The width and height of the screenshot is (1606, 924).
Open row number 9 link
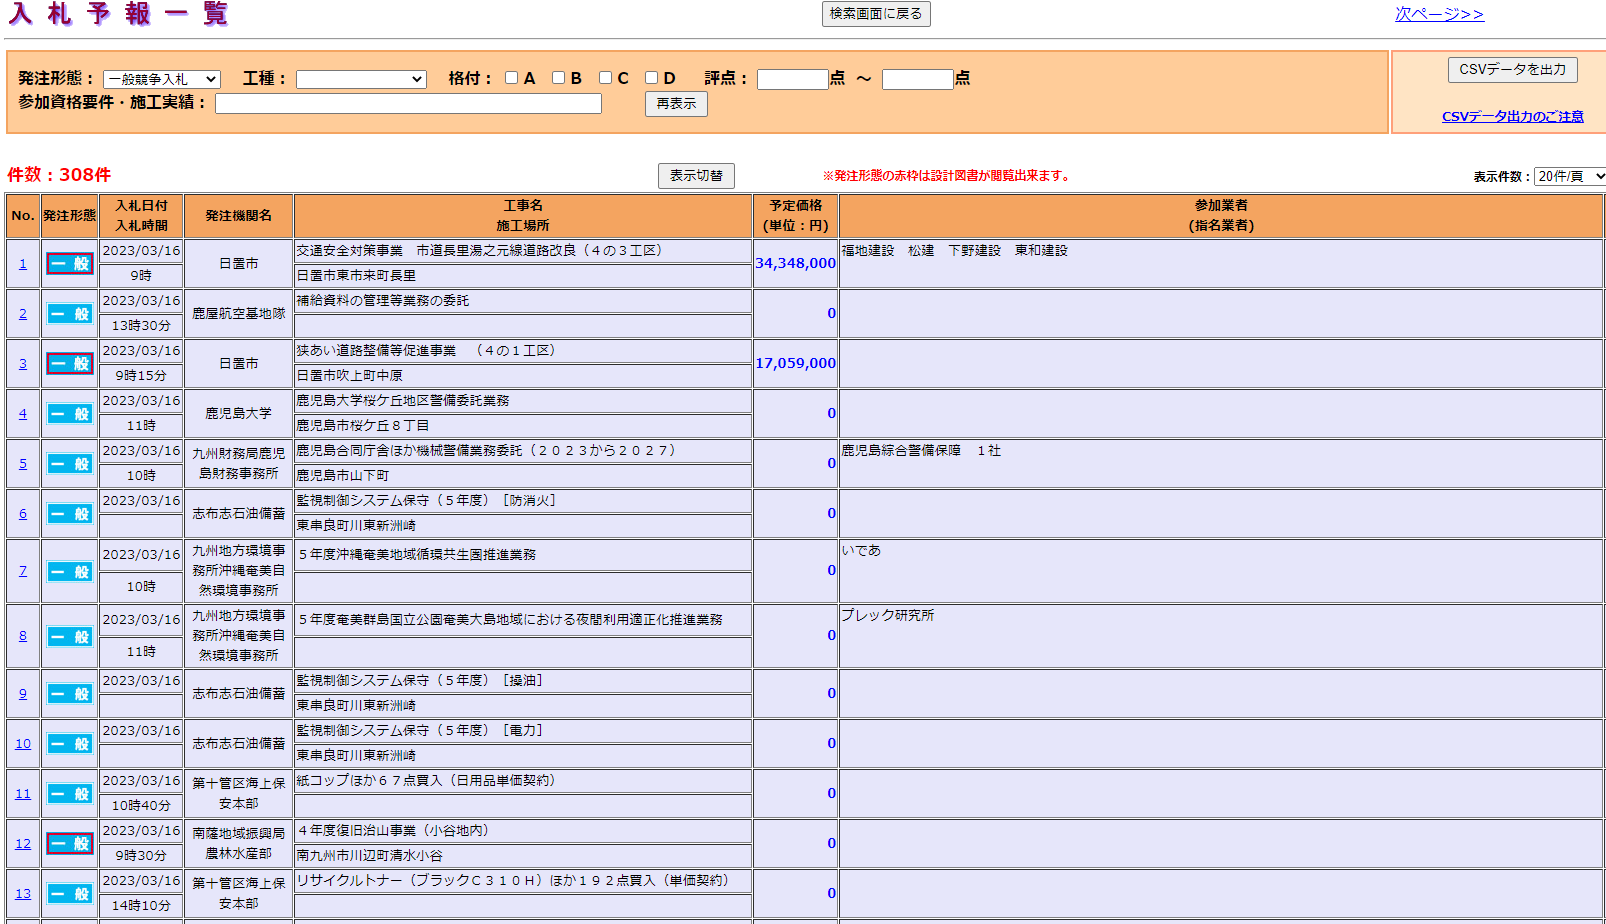pos(23,694)
